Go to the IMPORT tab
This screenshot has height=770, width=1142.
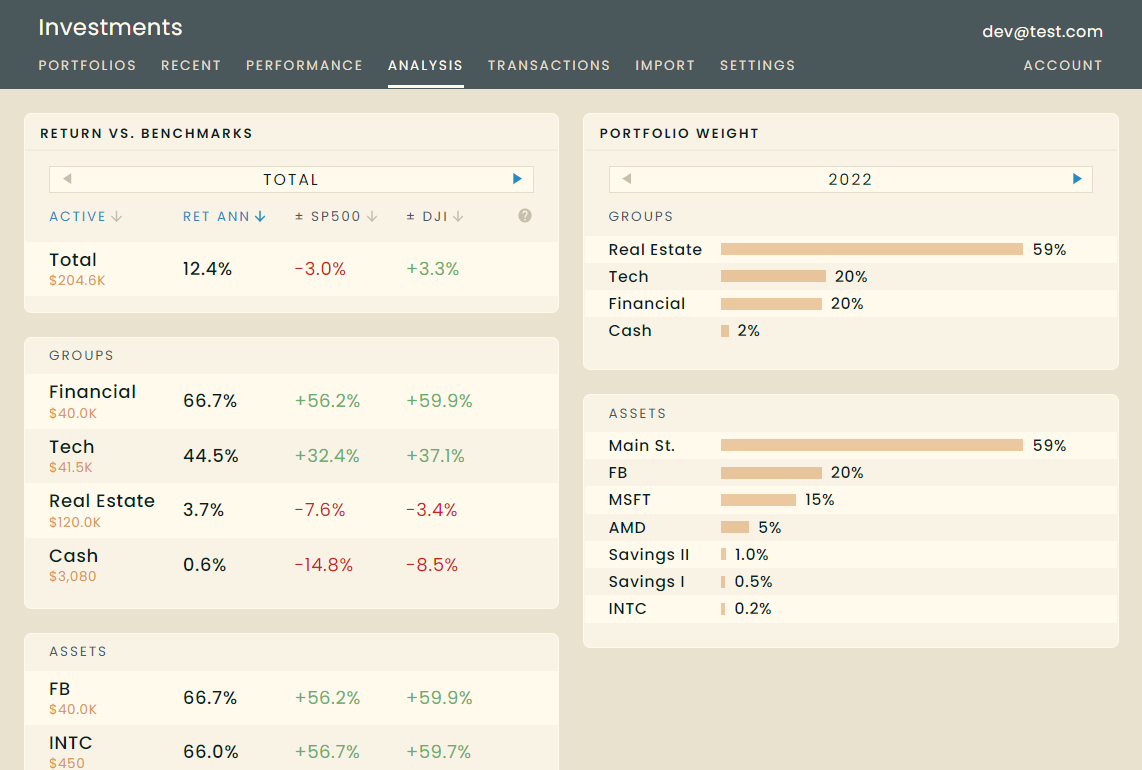(665, 66)
